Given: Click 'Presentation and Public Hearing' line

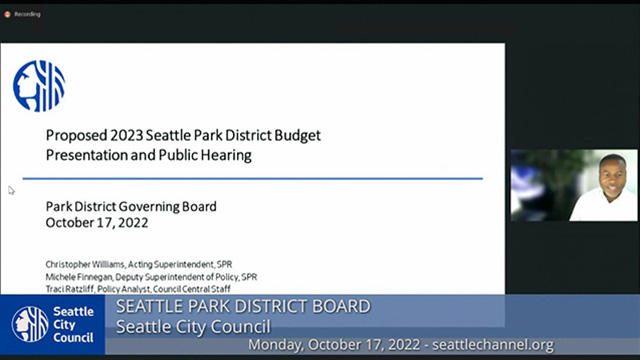Looking at the screenshot, I should [x=149, y=155].
